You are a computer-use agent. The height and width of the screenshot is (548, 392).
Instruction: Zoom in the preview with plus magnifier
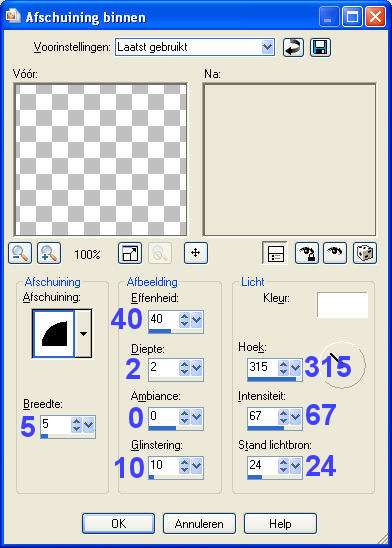[x=49, y=253]
